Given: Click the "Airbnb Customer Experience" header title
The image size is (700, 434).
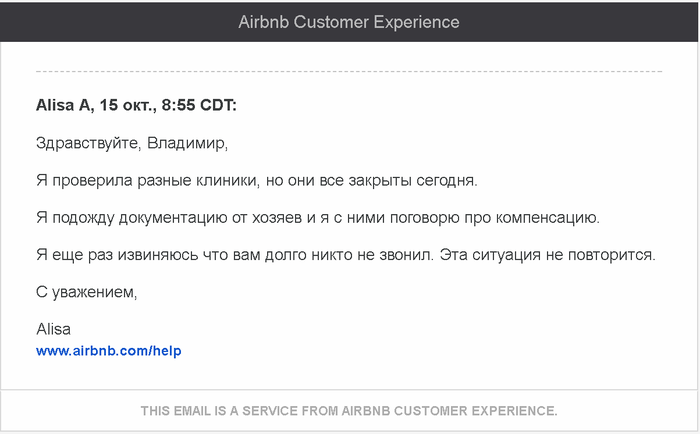Looking at the screenshot, I should click(349, 22).
